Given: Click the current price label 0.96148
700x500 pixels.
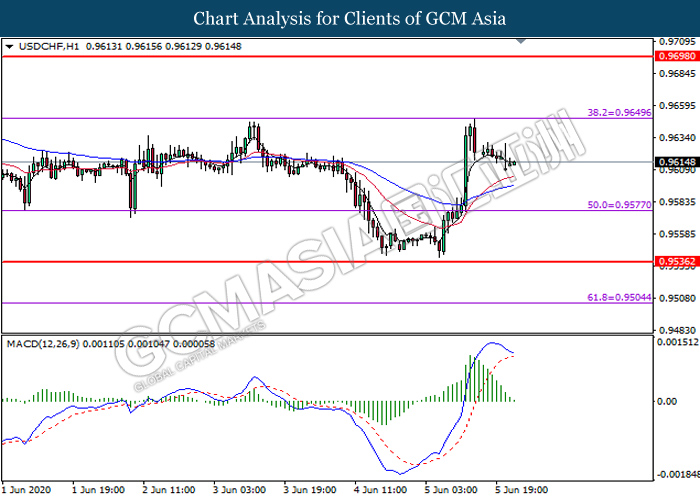Looking at the screenshot, I should tap(677, 162).
